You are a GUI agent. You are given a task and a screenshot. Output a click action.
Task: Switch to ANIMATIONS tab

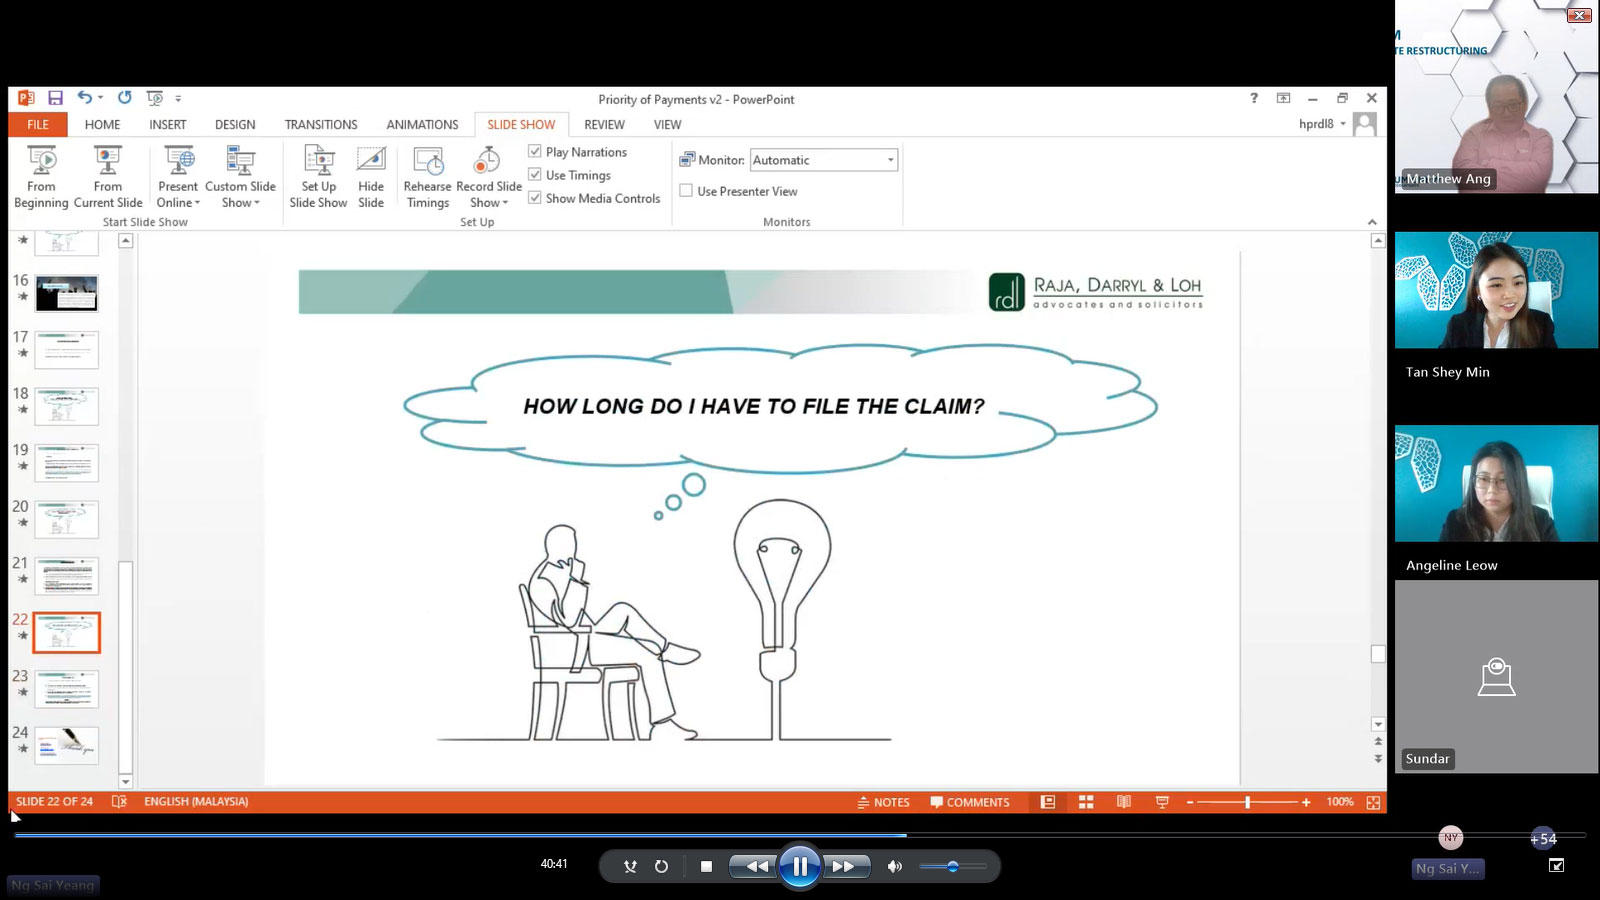click(422, 124)
